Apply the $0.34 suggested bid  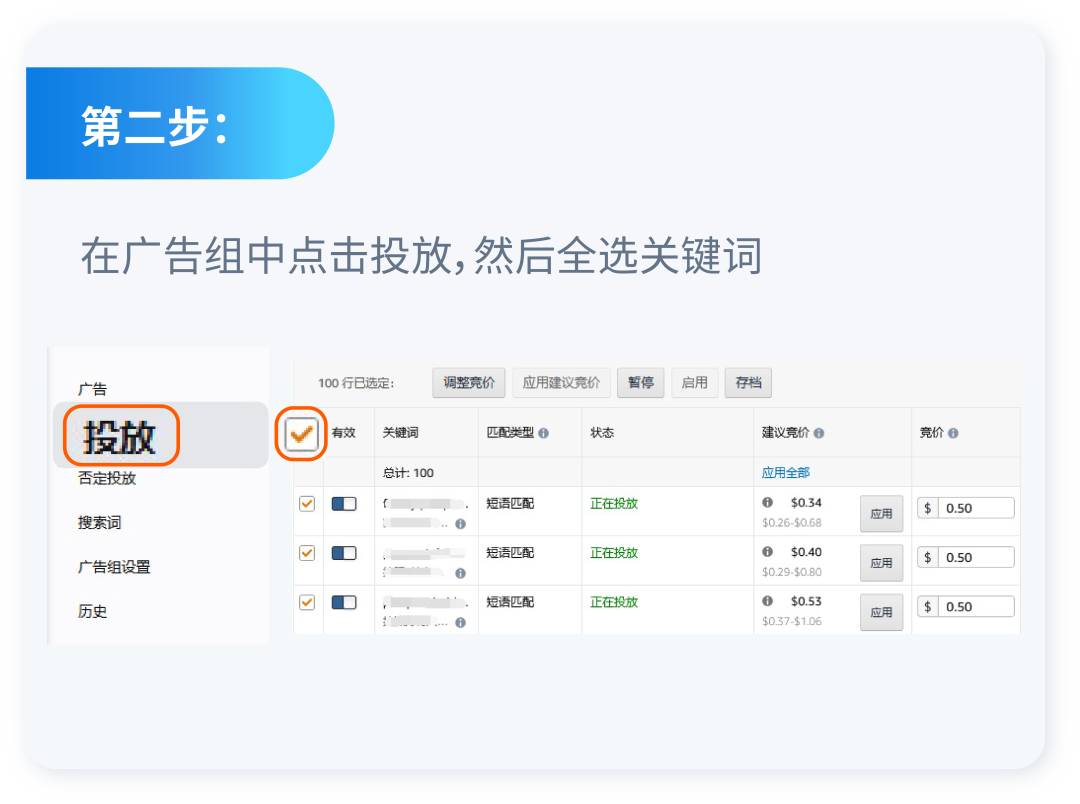pos(881,514)
